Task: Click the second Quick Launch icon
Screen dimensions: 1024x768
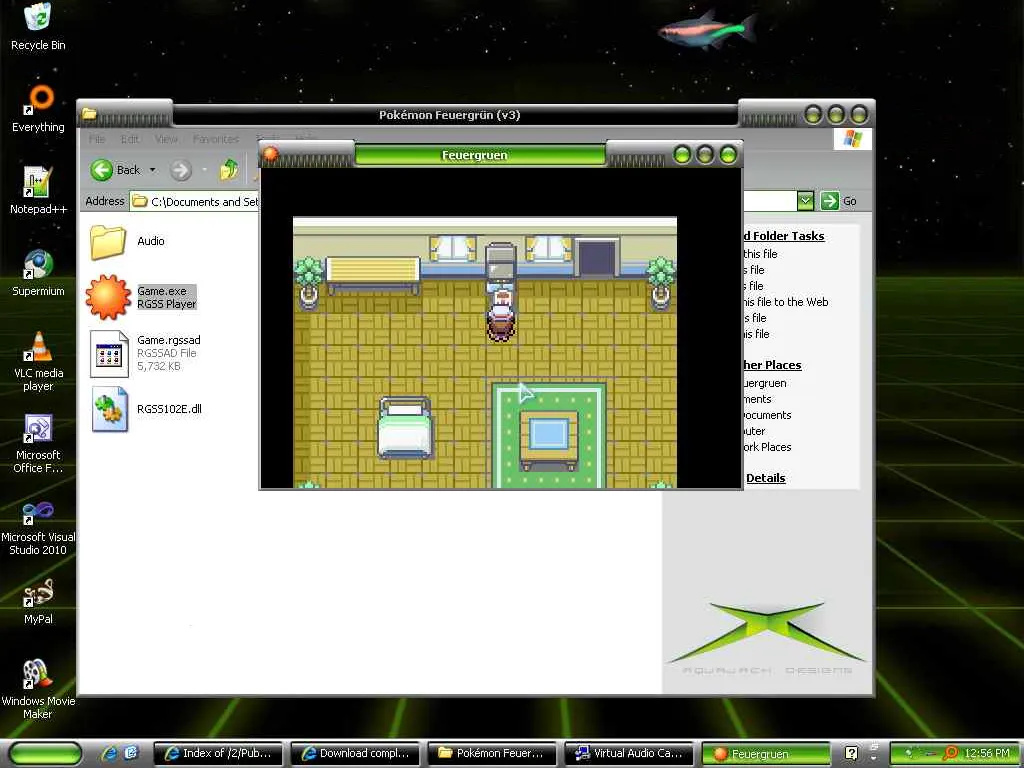Action: coord(131,753)
